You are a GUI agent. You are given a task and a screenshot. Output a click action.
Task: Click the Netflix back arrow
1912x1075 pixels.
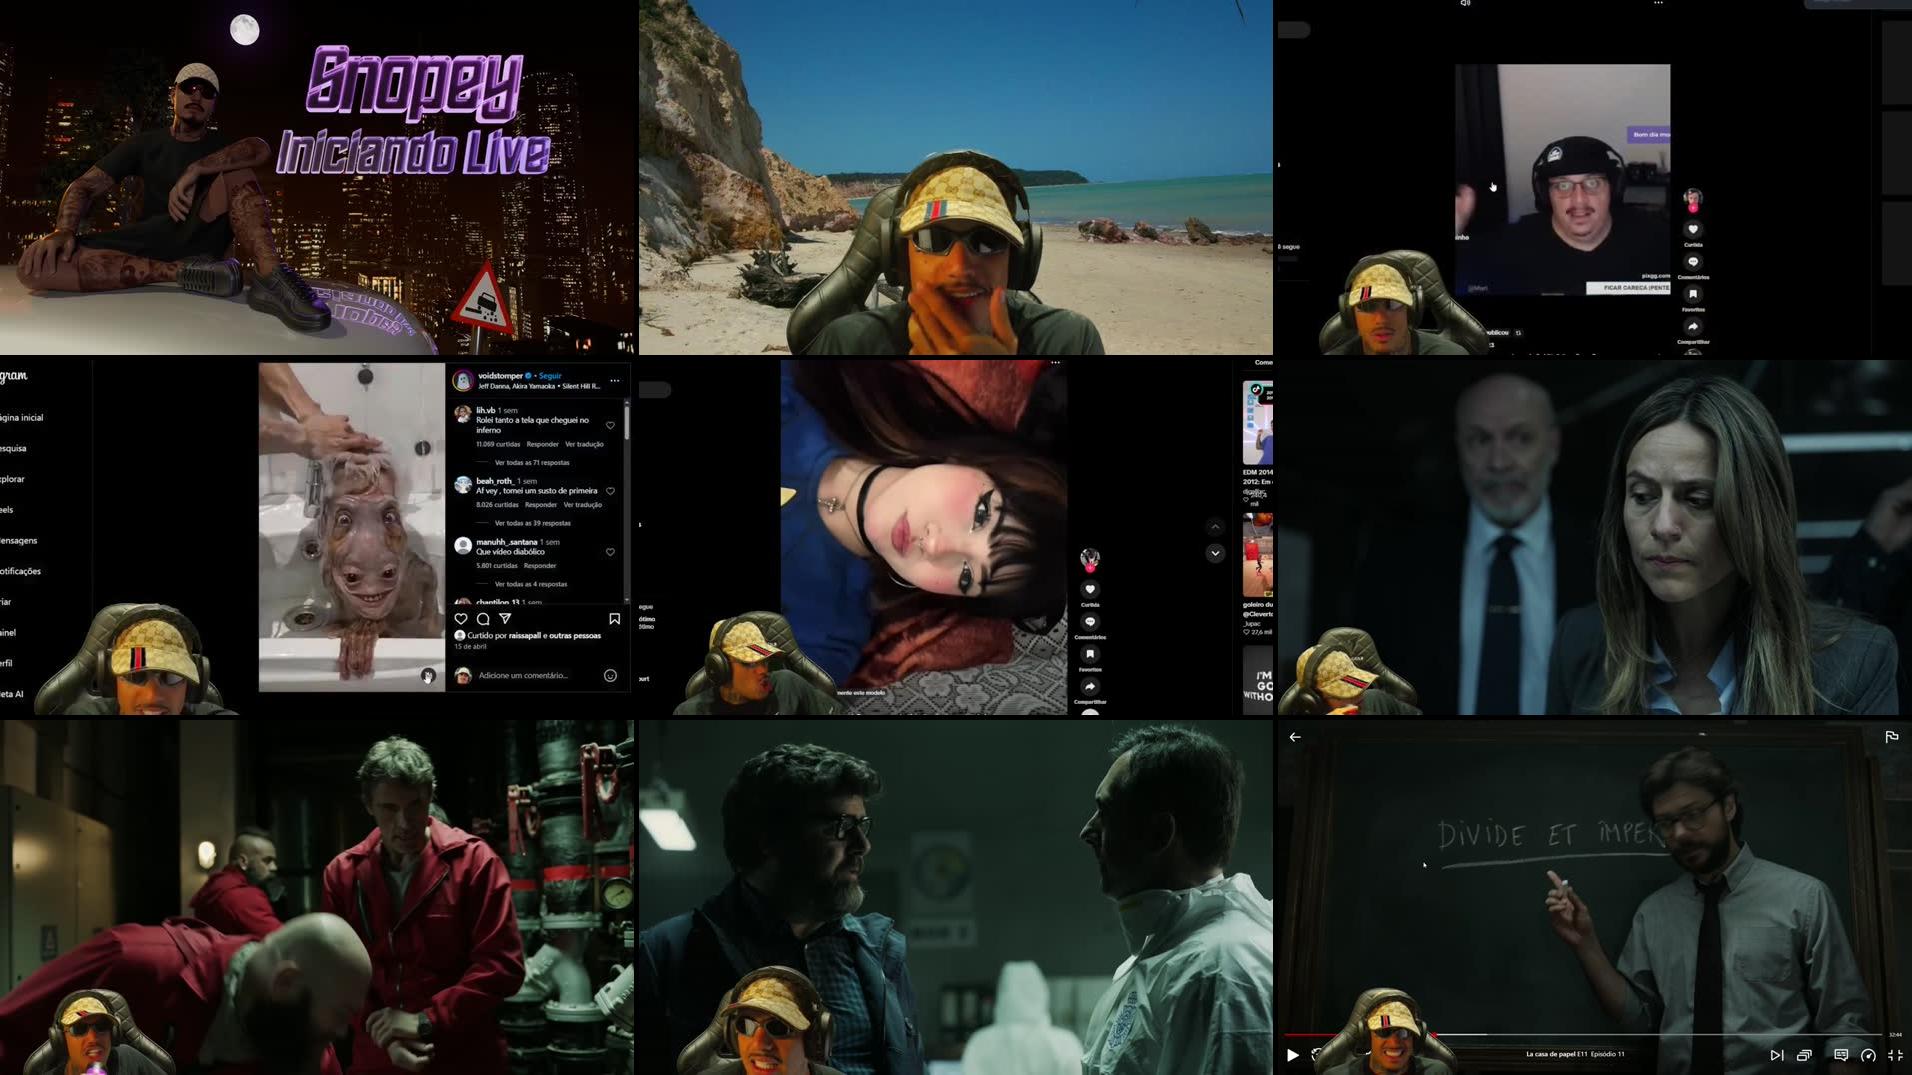1295,737
